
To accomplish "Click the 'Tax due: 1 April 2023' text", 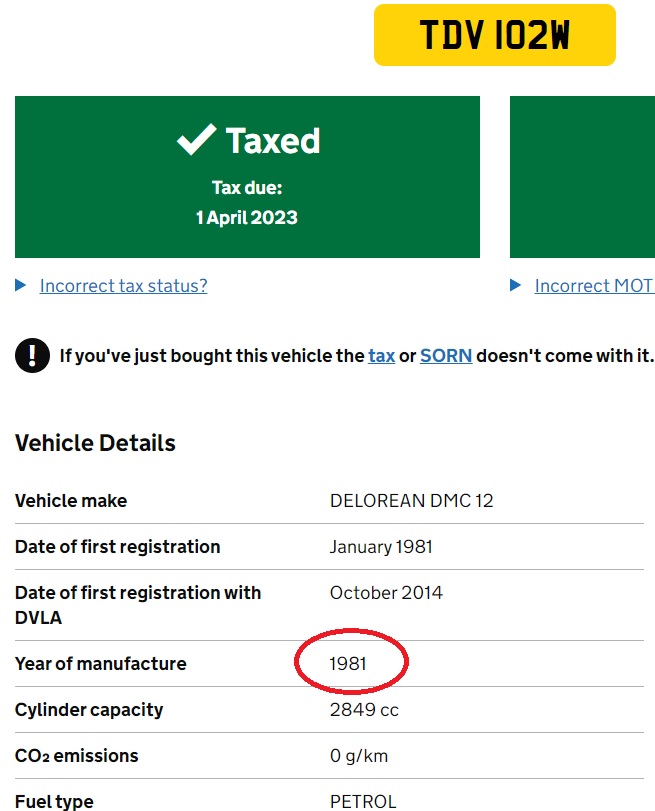I will click(x=247, y=203).
